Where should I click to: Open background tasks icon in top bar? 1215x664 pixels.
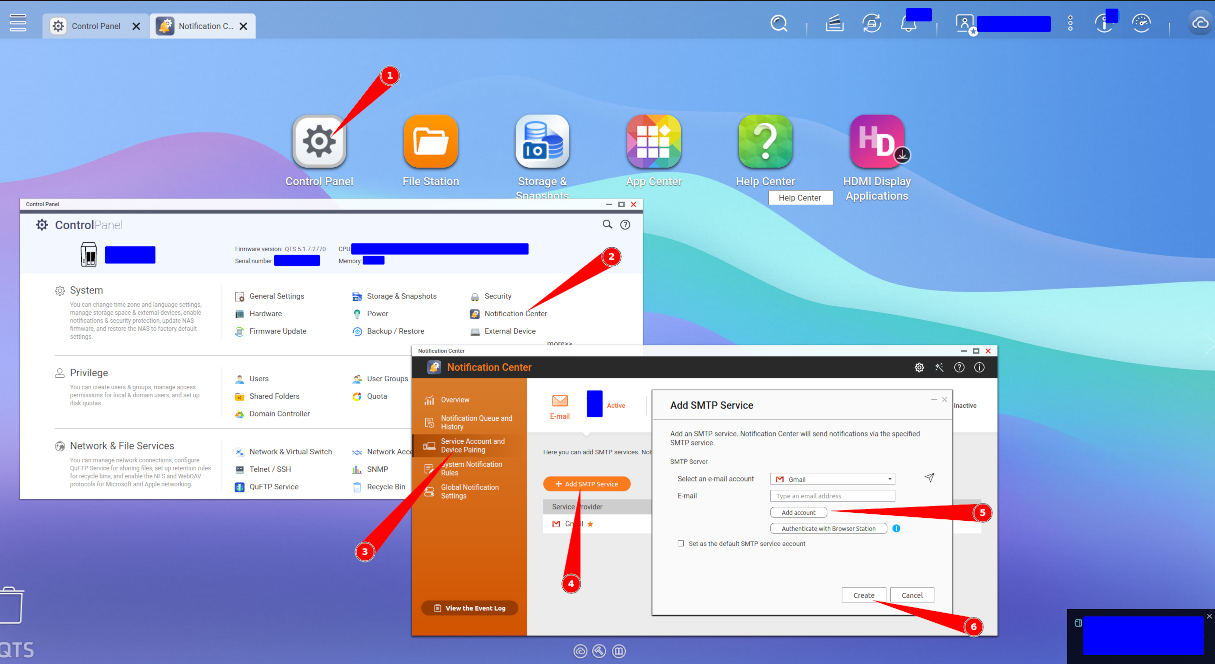click(834, 24)
